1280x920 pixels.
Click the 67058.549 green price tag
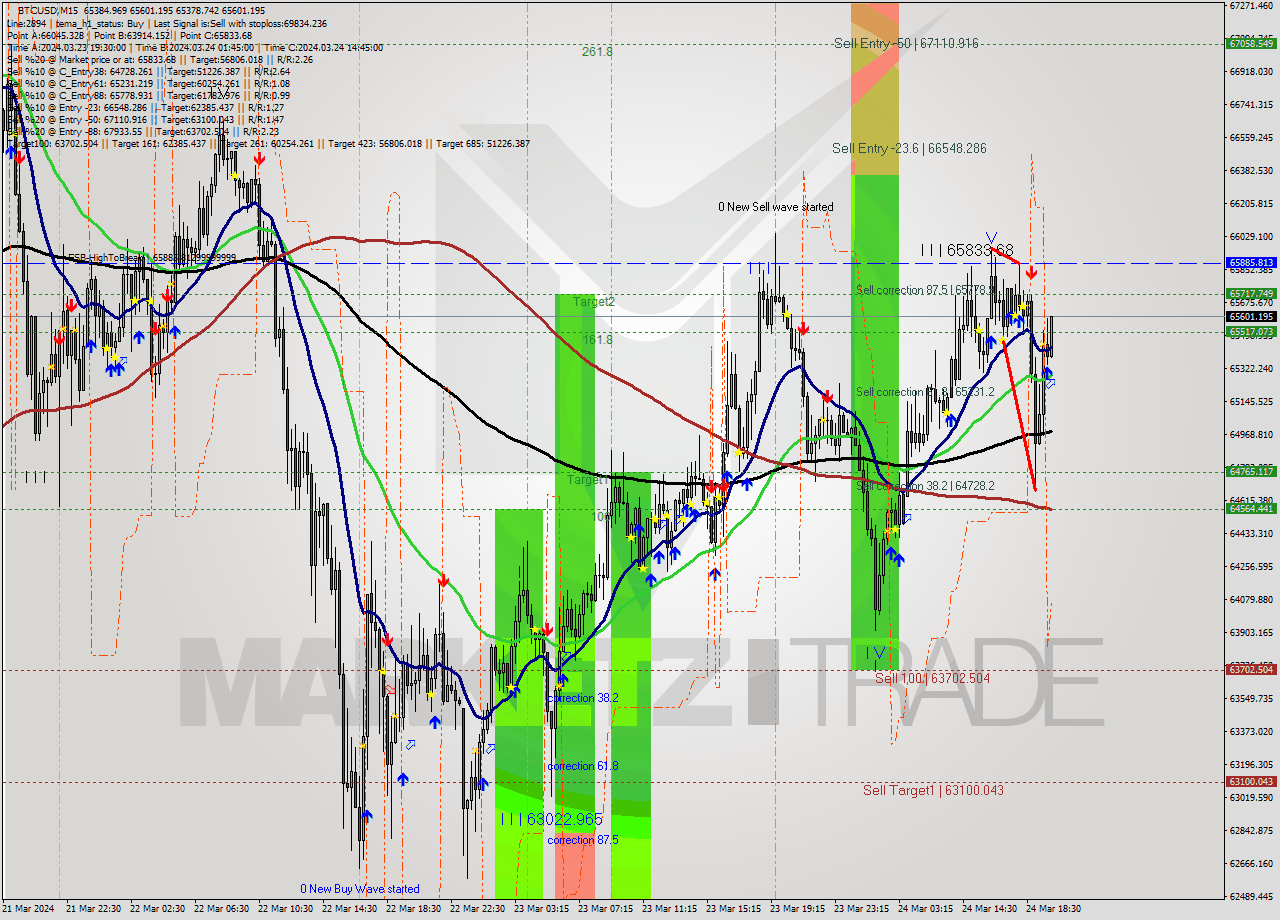pyautogui.click(x=1251, y=43)
